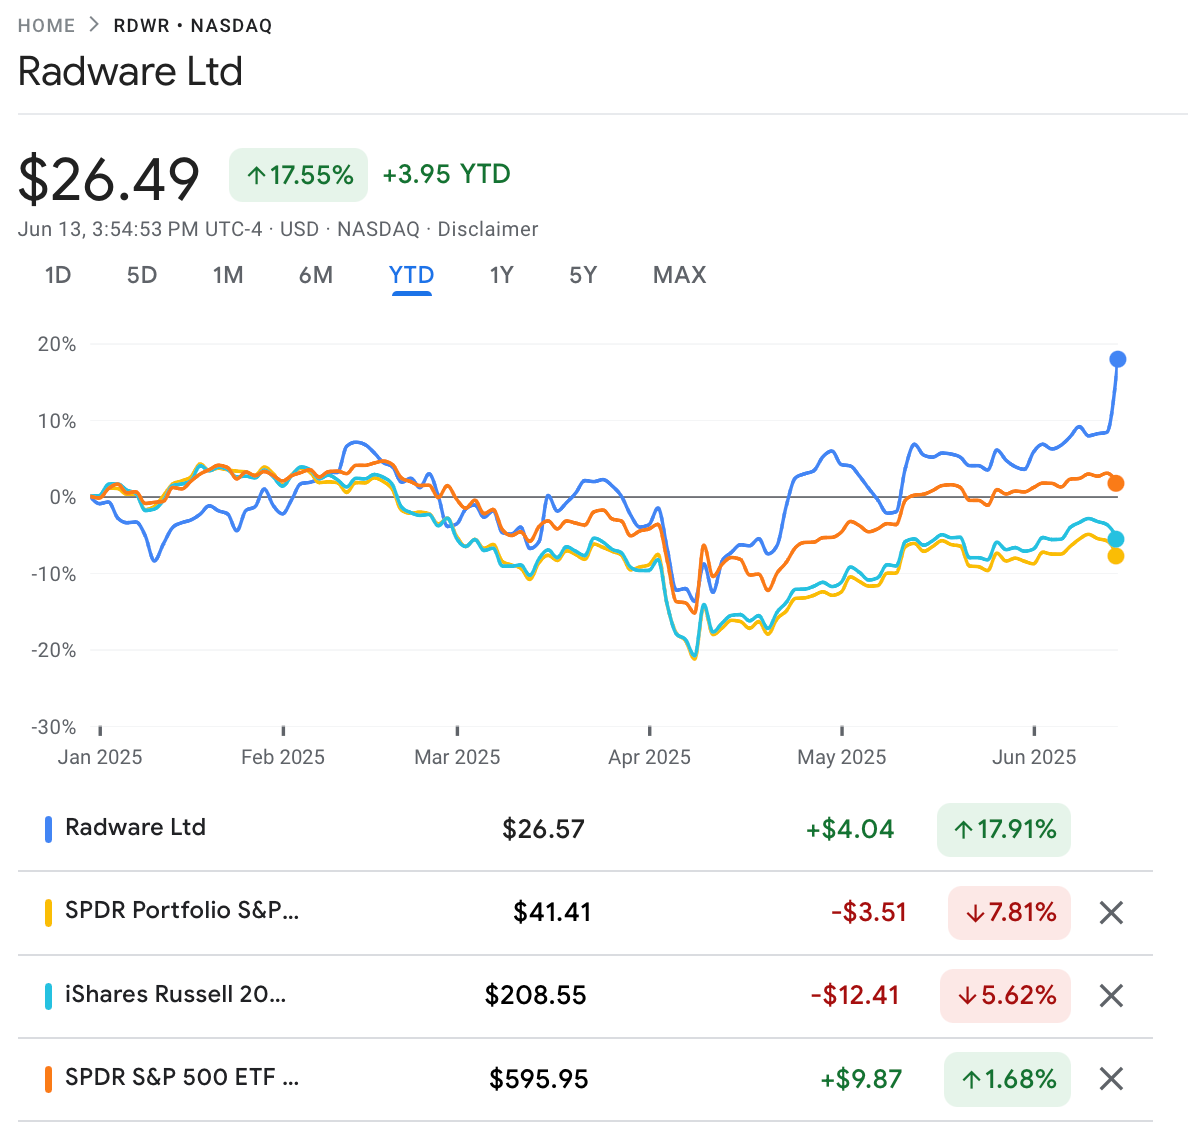
Task: Select the 6M time range tab
Action: tap(316, 275)
